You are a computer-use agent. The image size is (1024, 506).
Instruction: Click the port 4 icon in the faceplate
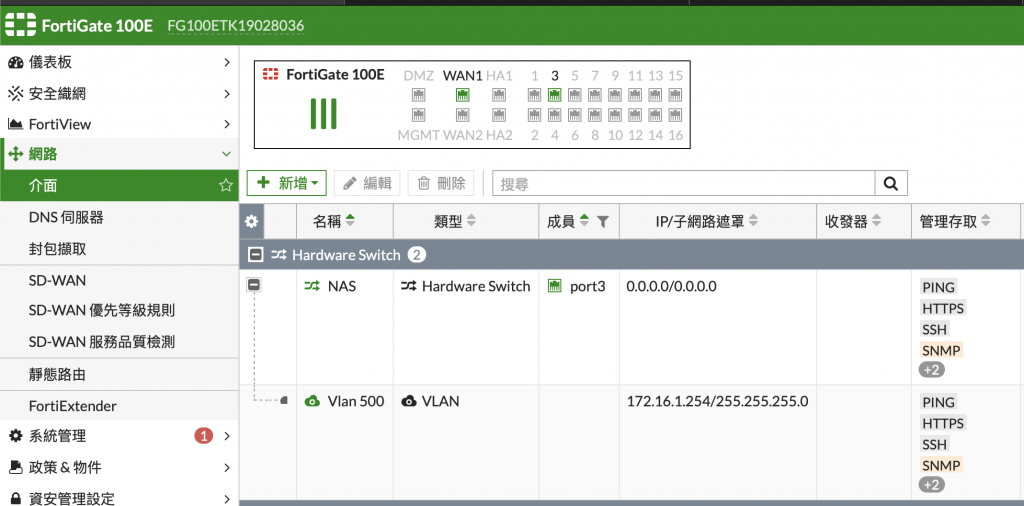tap(554, 116)
